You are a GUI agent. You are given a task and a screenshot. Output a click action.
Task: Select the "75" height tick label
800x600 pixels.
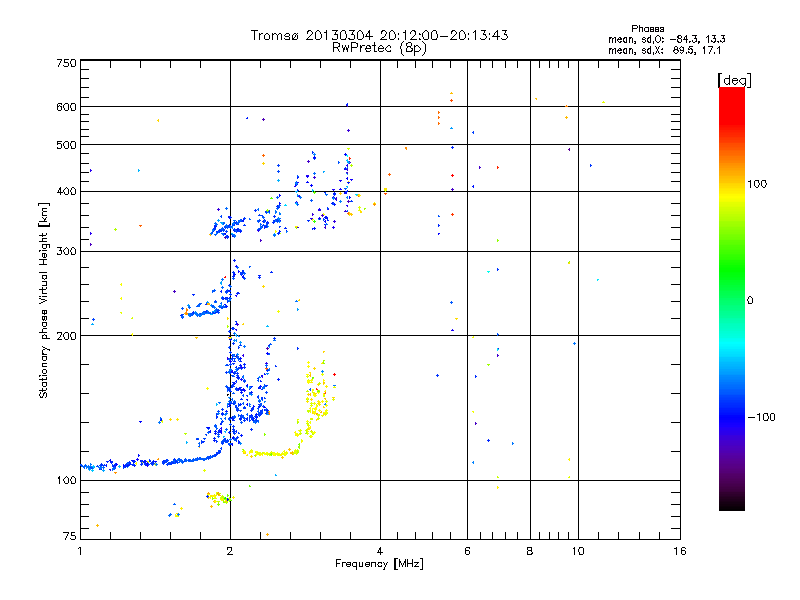tap(70, 536)
